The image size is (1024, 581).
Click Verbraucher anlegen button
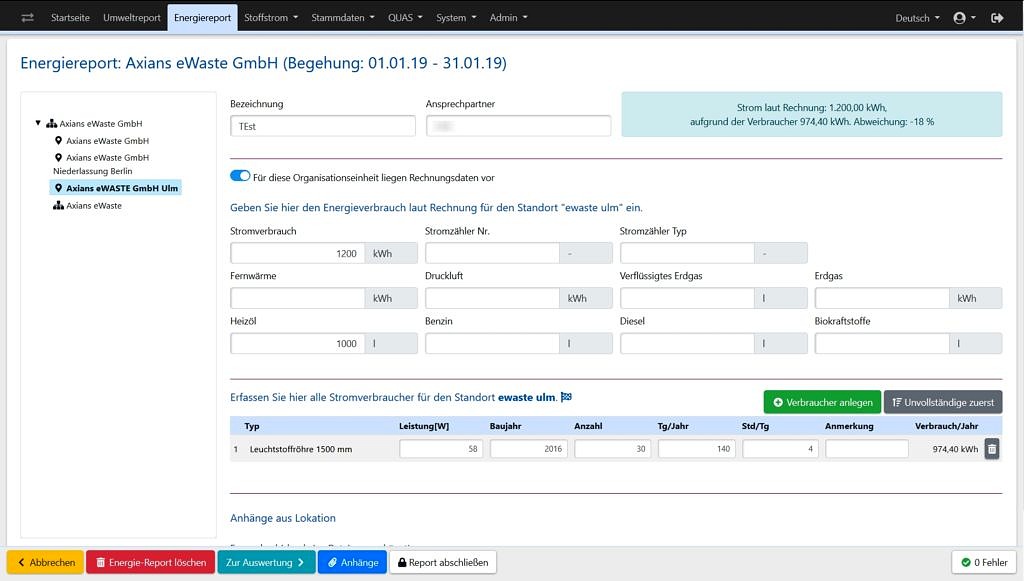822,402
